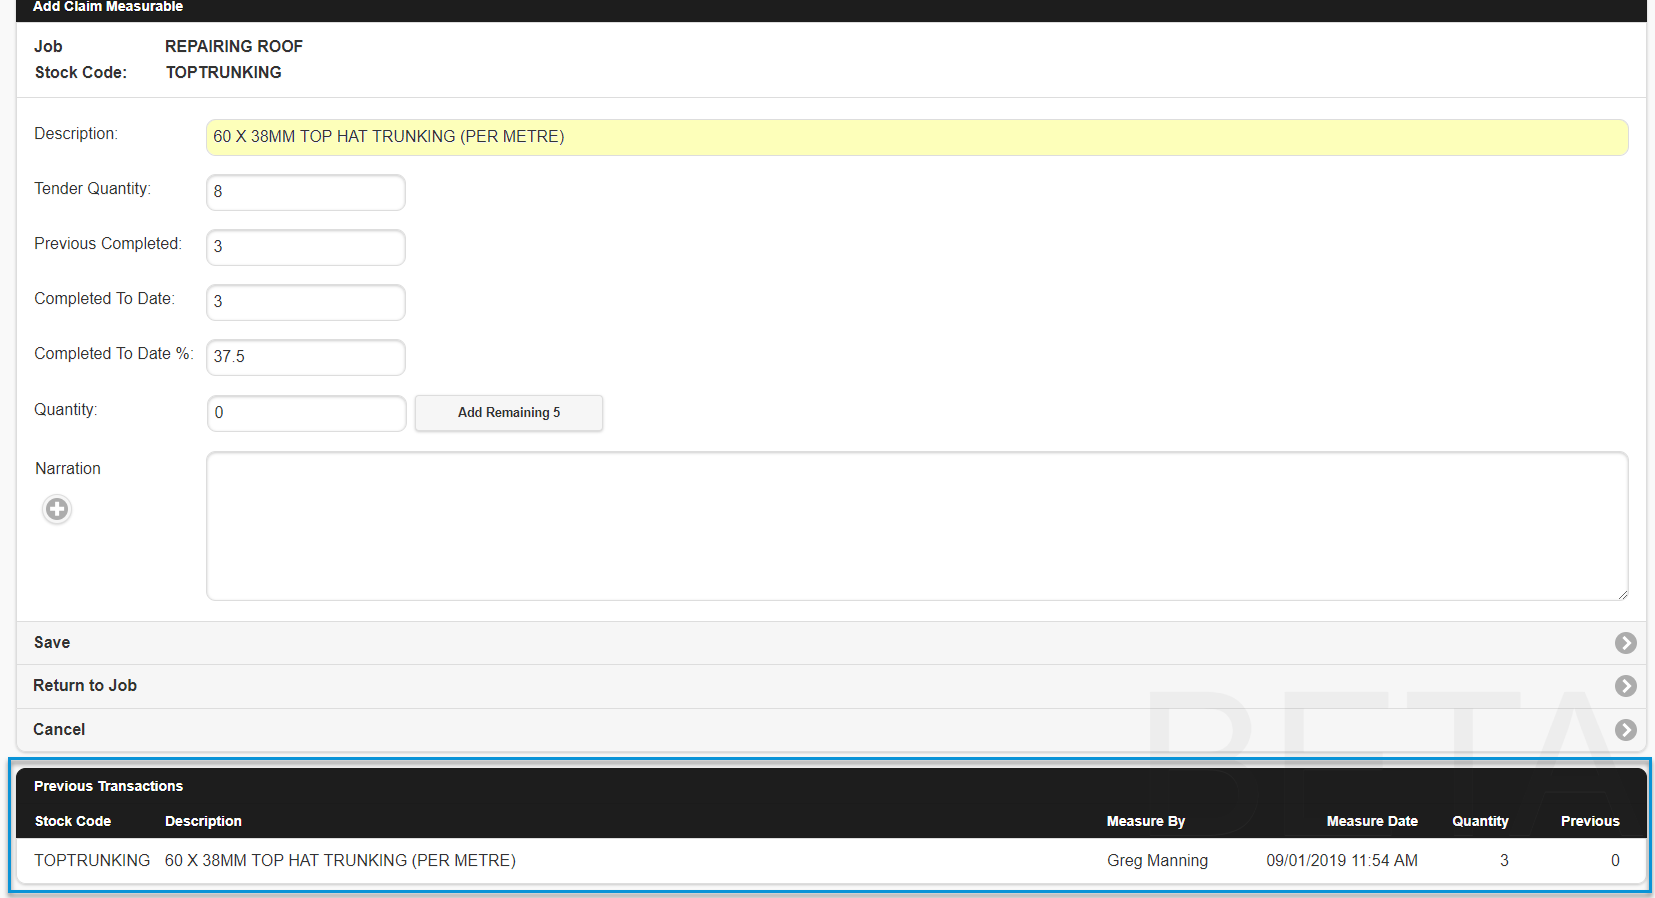
Task: Click the Quantity input field
Action: 306,413
